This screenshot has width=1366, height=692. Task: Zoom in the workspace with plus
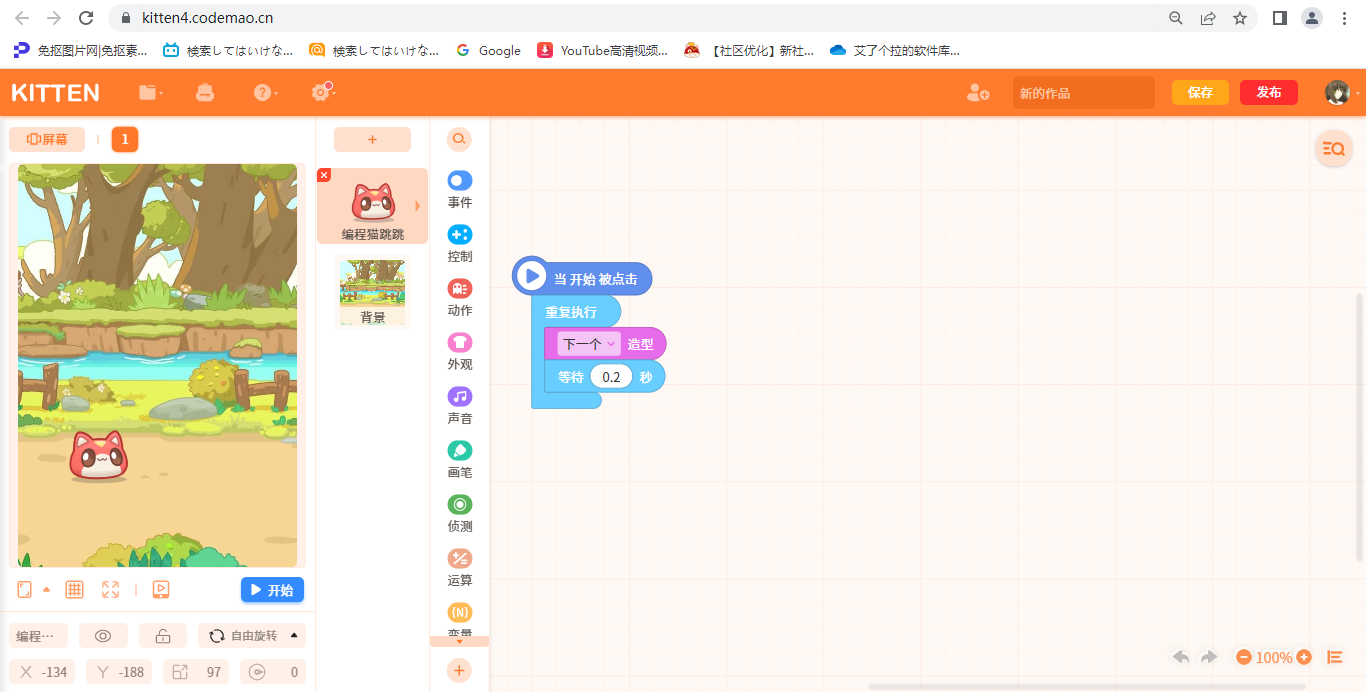click(1304, 657)
